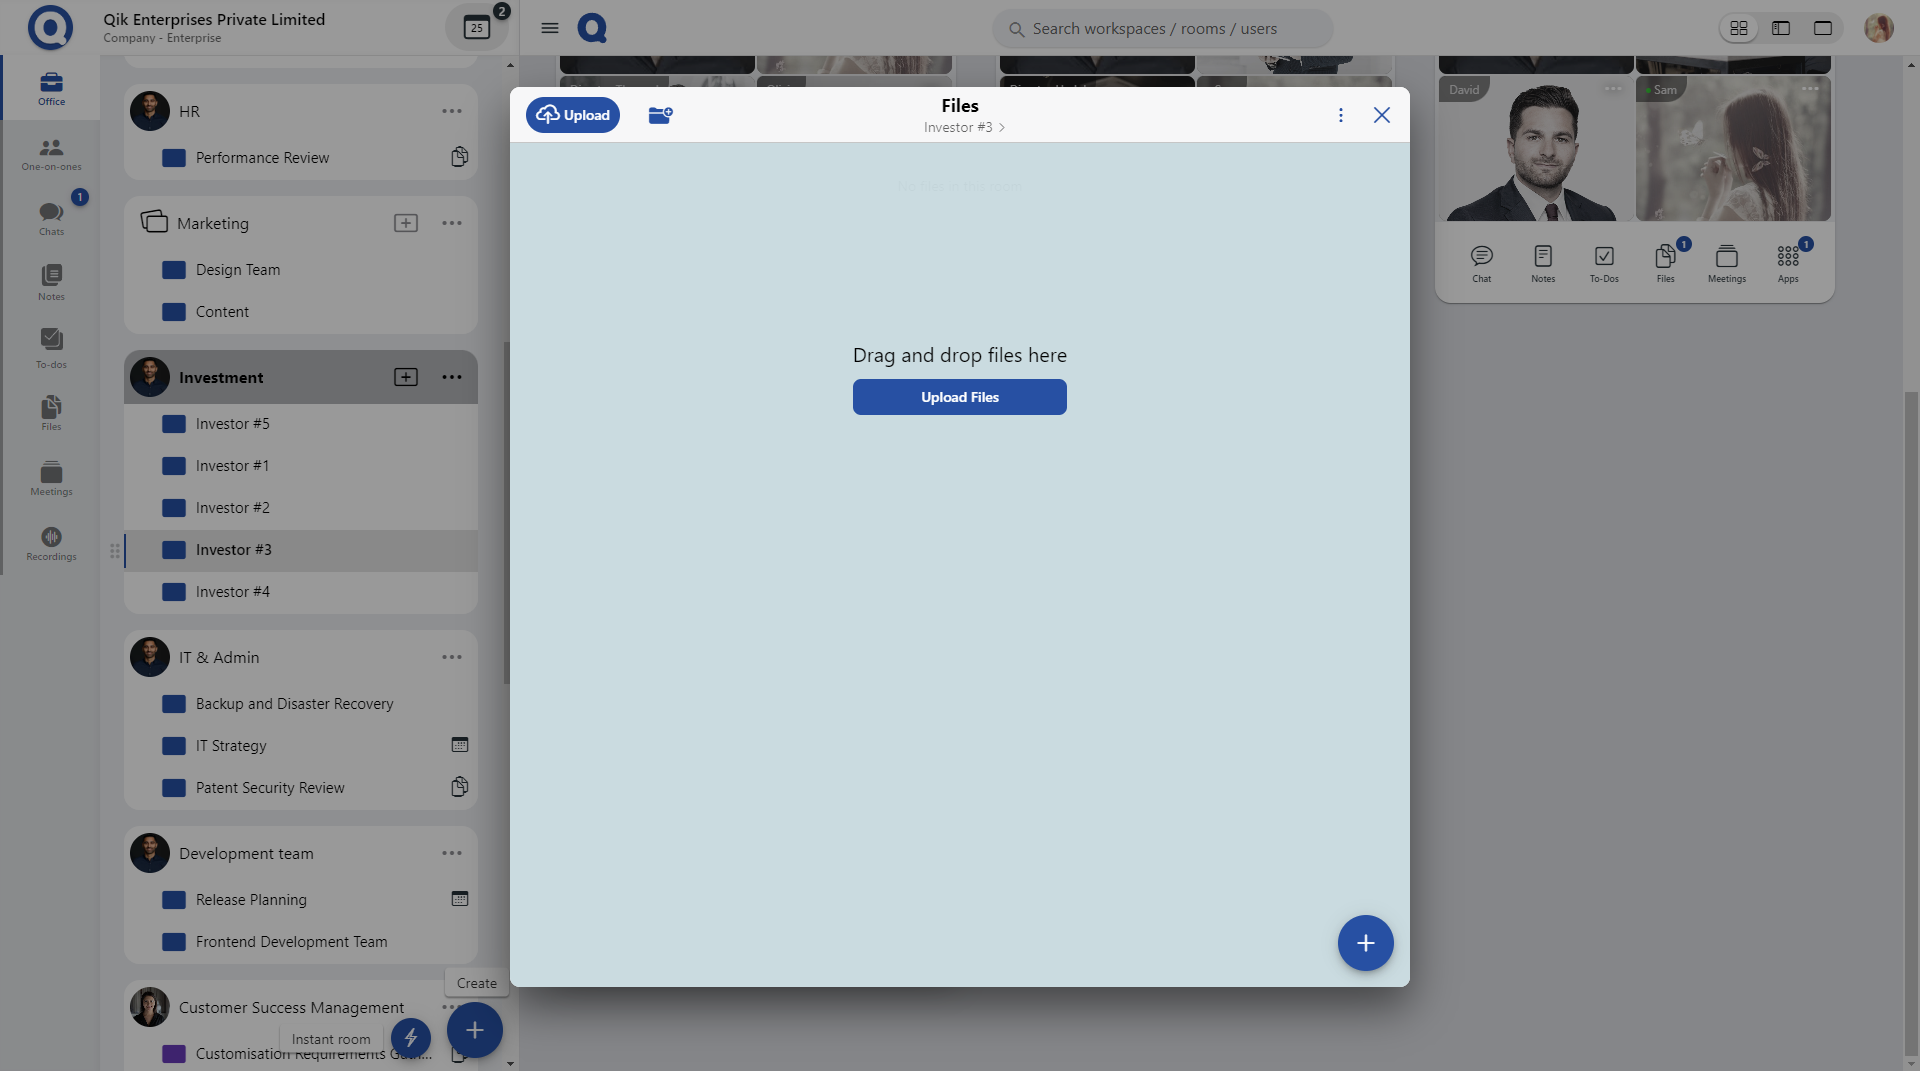Open the Meetings section from the sidebar
Image resolution: width=1920 pixels, height=1071 pixels.
[x=50, y=478]
